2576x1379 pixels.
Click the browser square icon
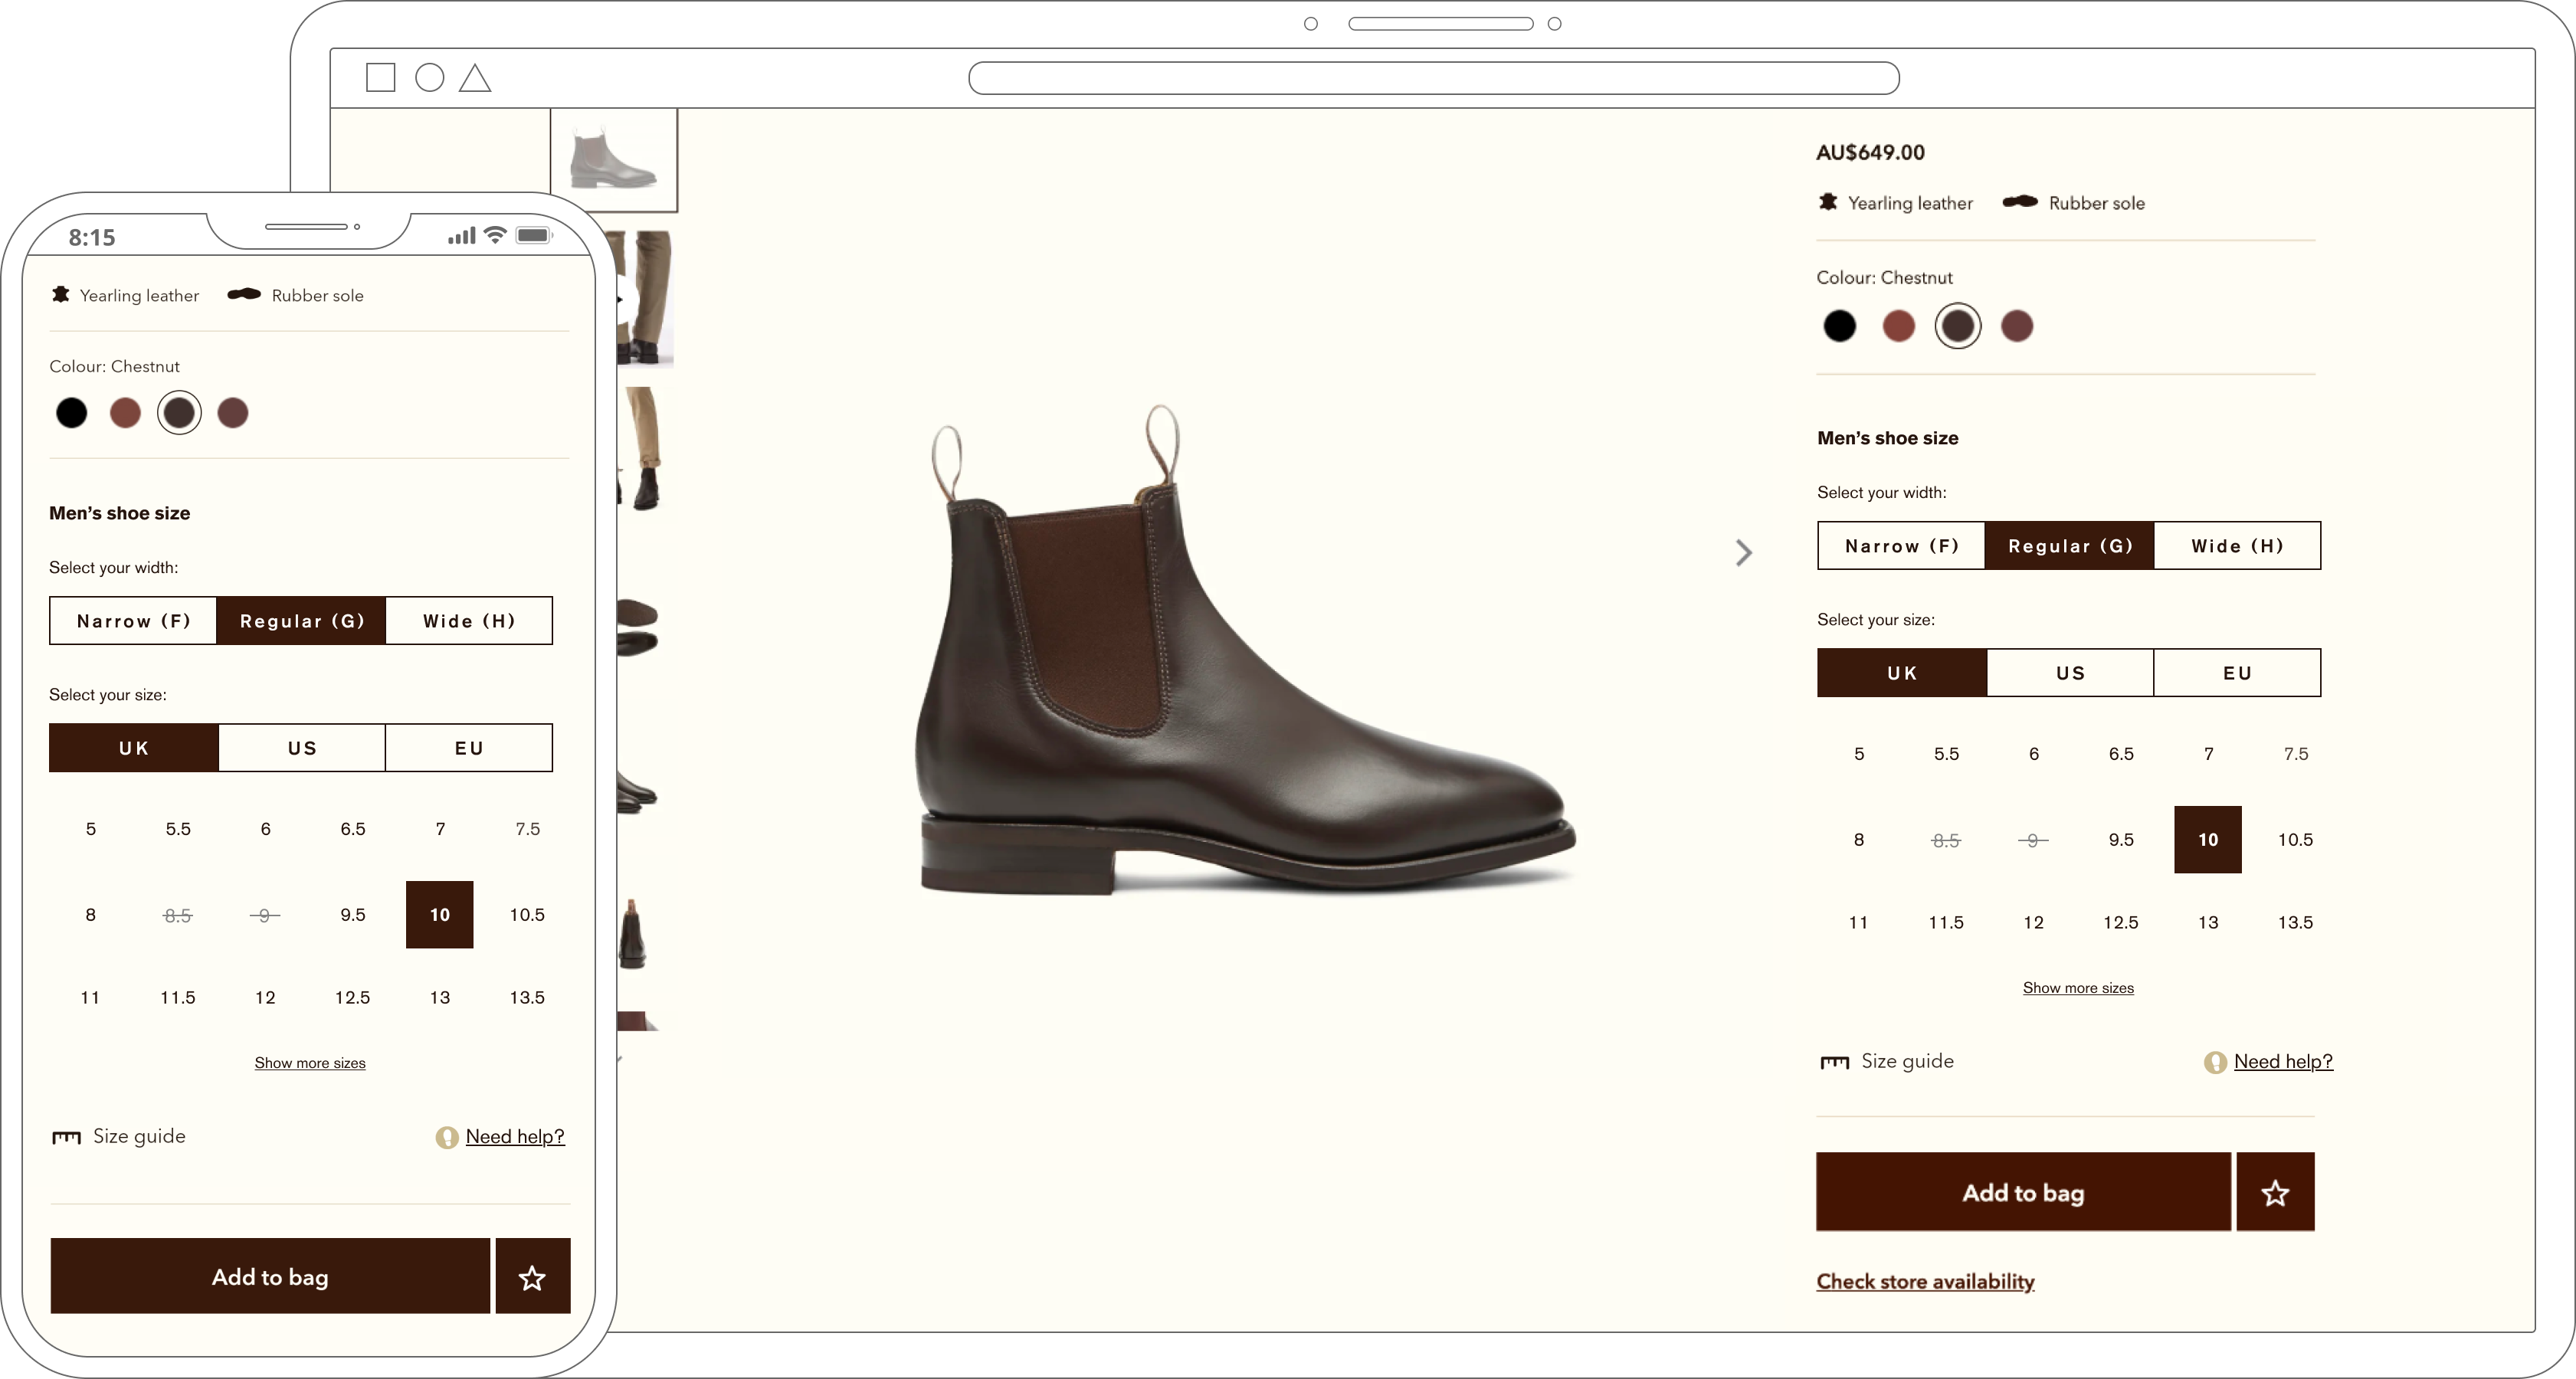pos(381,78)
